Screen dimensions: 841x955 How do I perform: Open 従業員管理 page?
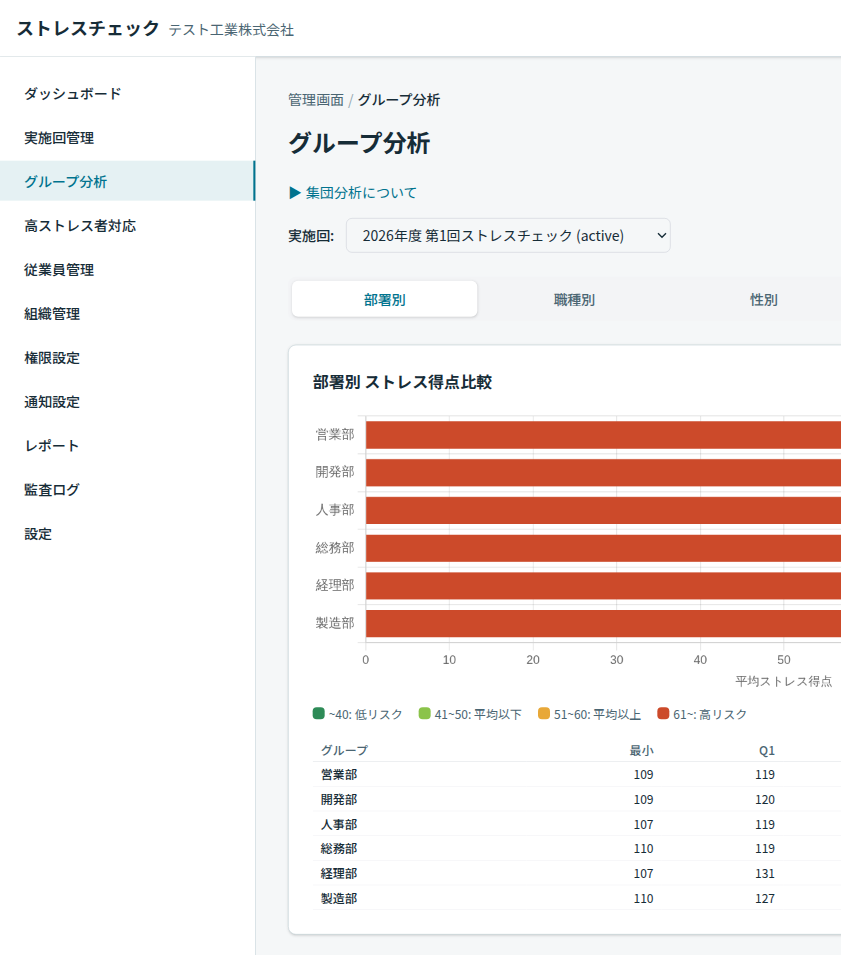59,270
